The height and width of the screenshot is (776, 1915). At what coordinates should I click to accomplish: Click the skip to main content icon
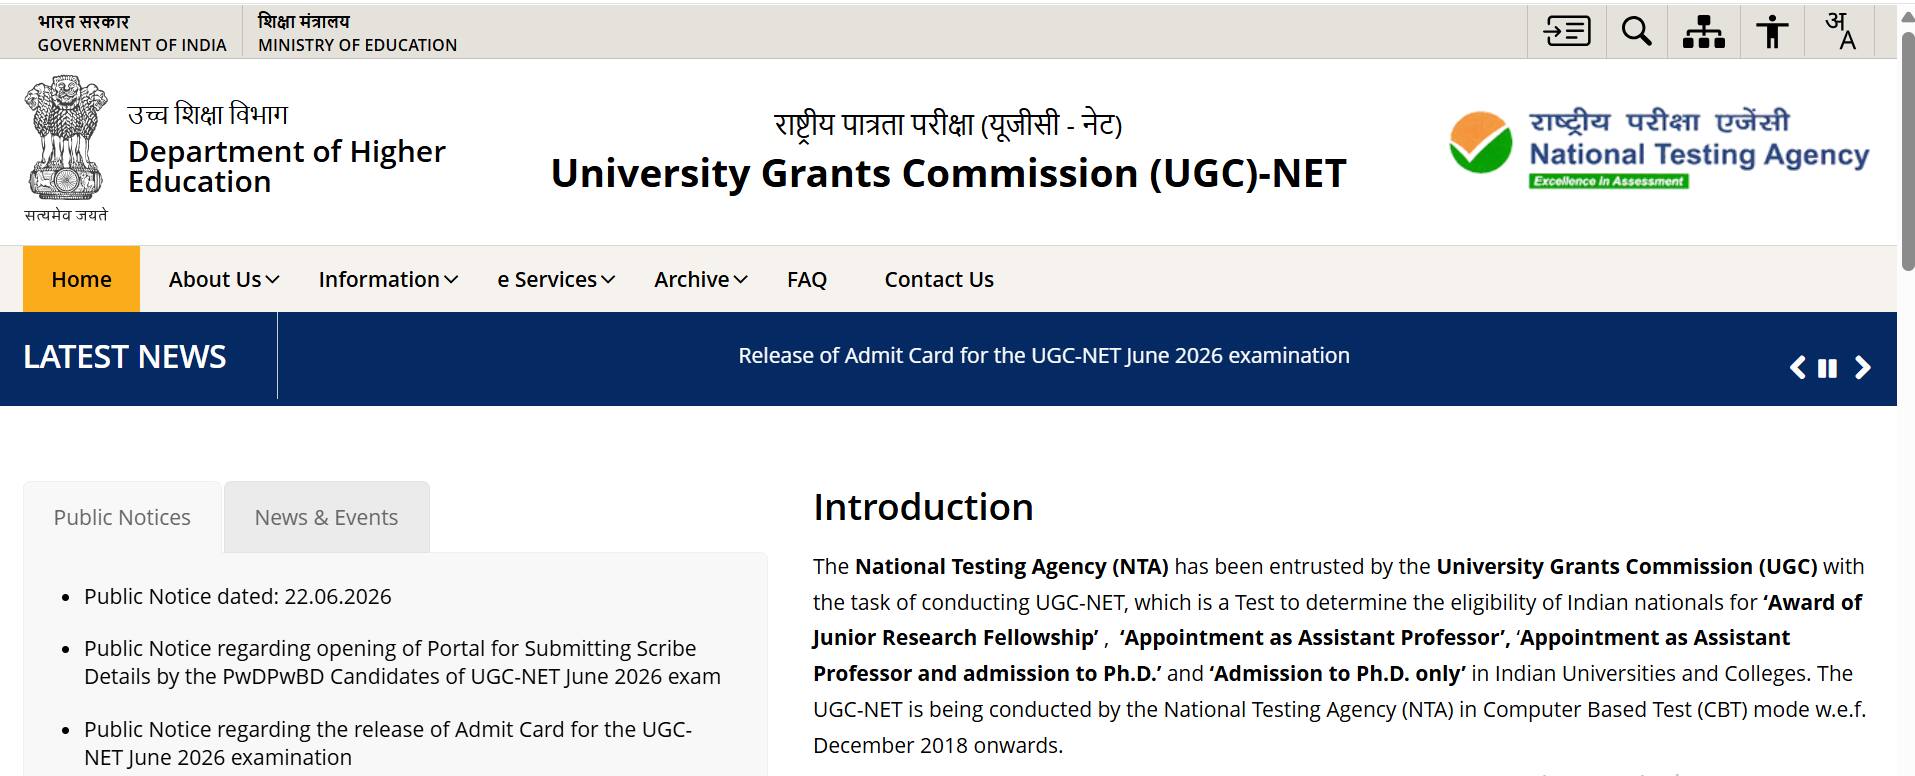tap(1567, 31)
